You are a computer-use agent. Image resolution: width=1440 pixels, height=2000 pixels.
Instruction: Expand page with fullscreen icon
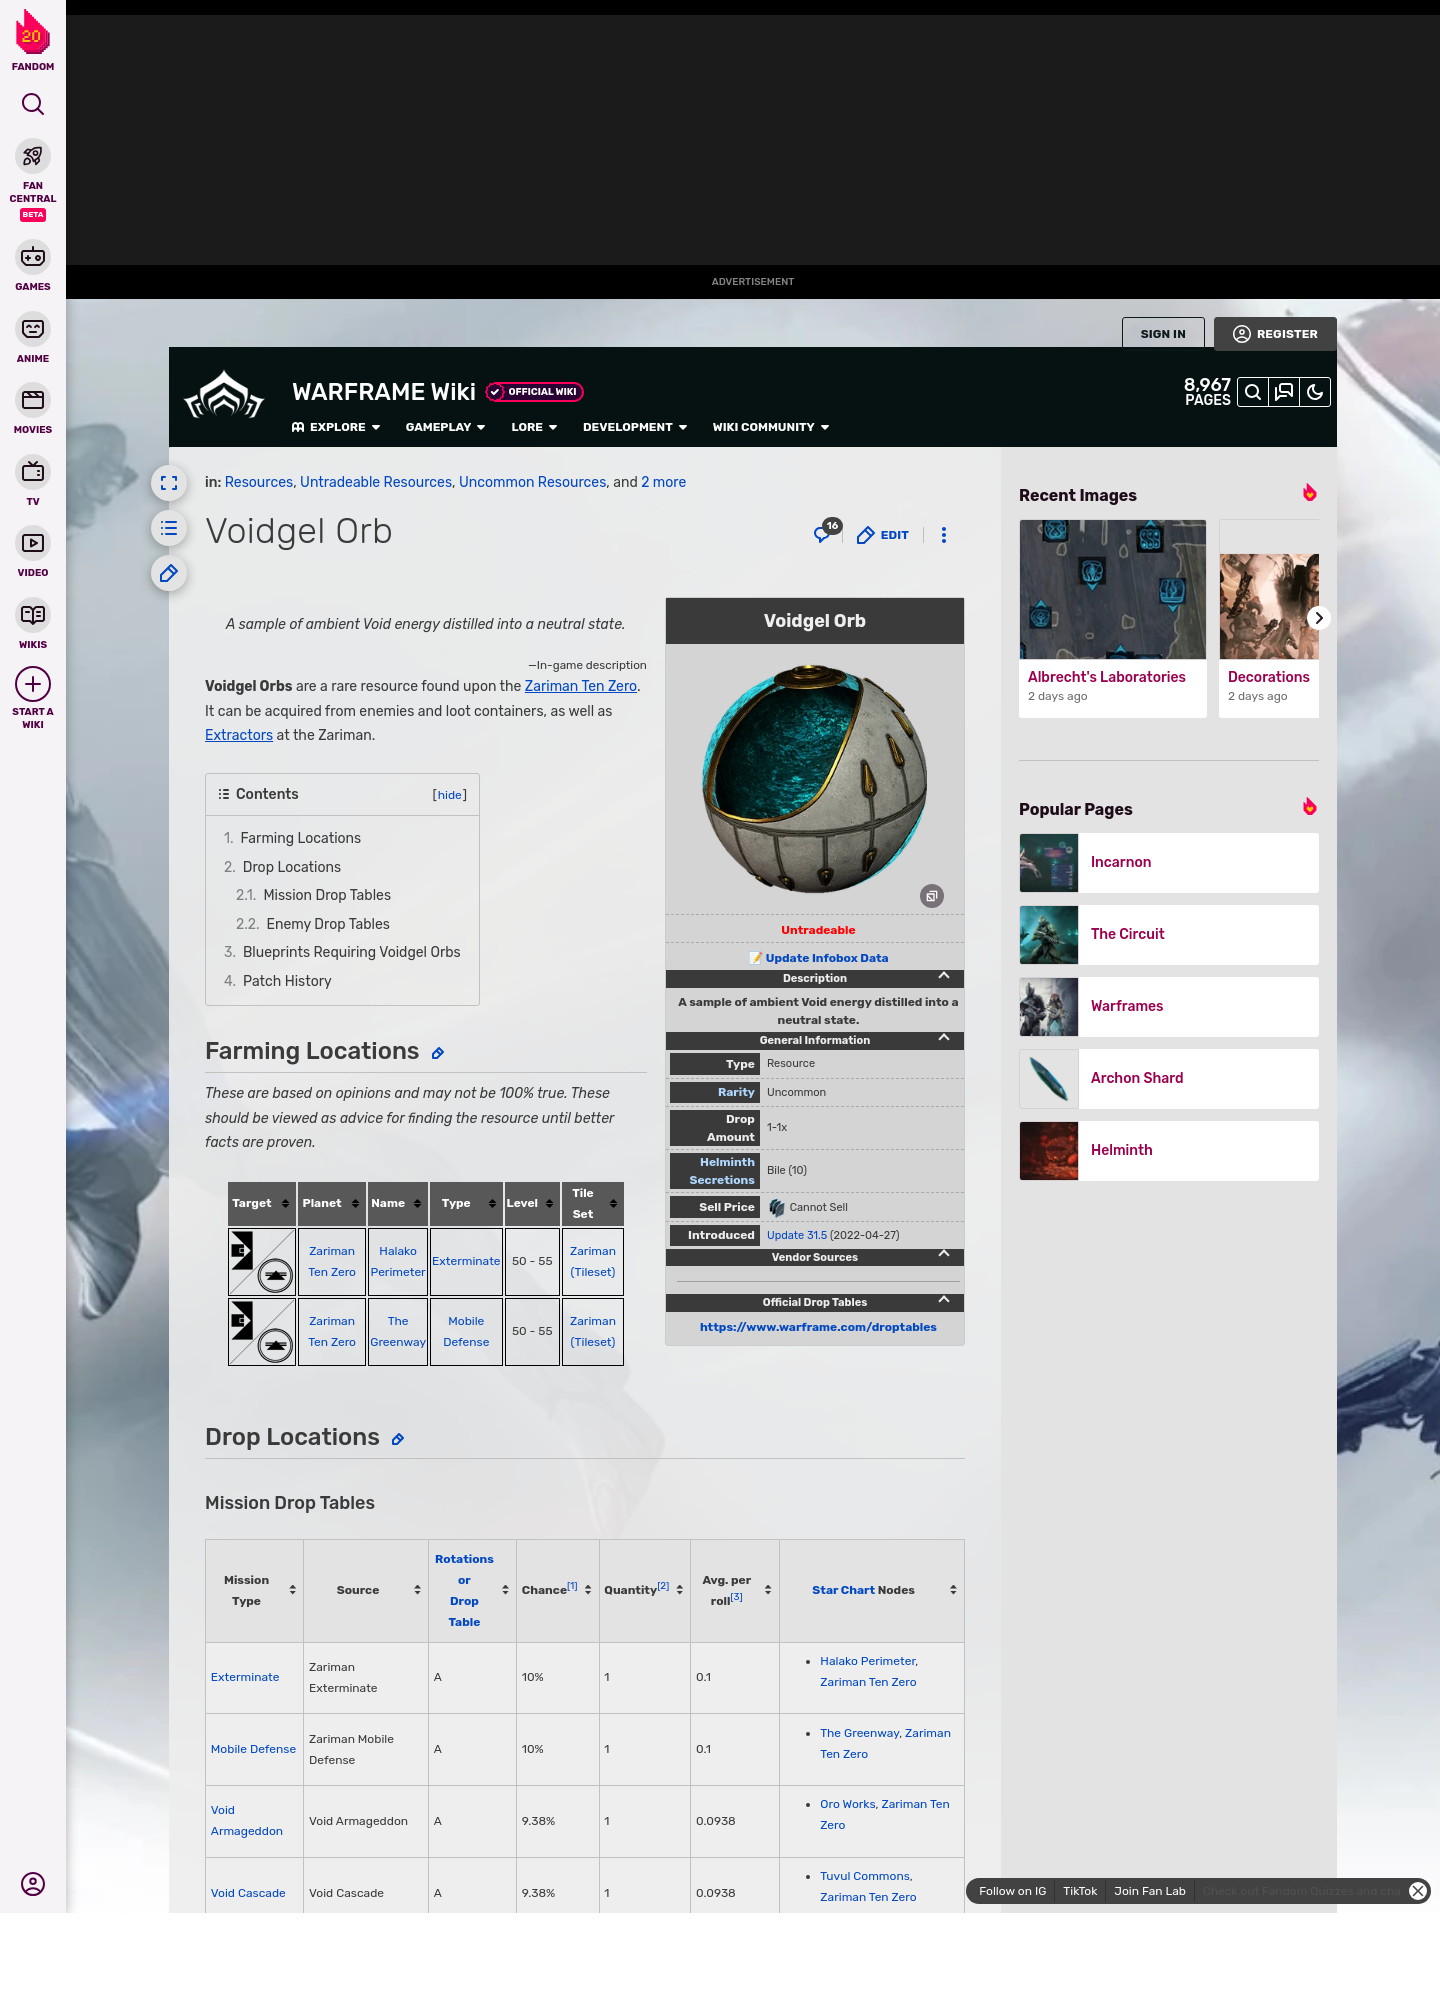point(169,484)
